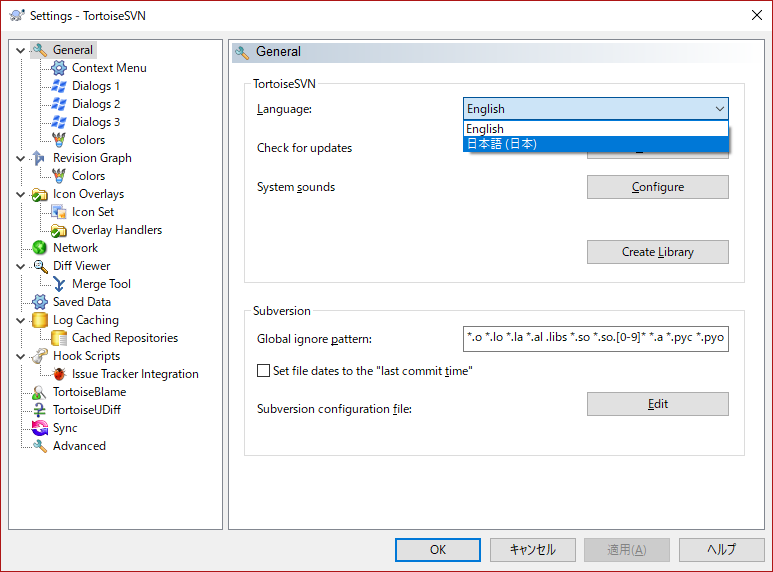Select English in the language list
Viewport: 773px width, 572px height.
coord(596,129)
